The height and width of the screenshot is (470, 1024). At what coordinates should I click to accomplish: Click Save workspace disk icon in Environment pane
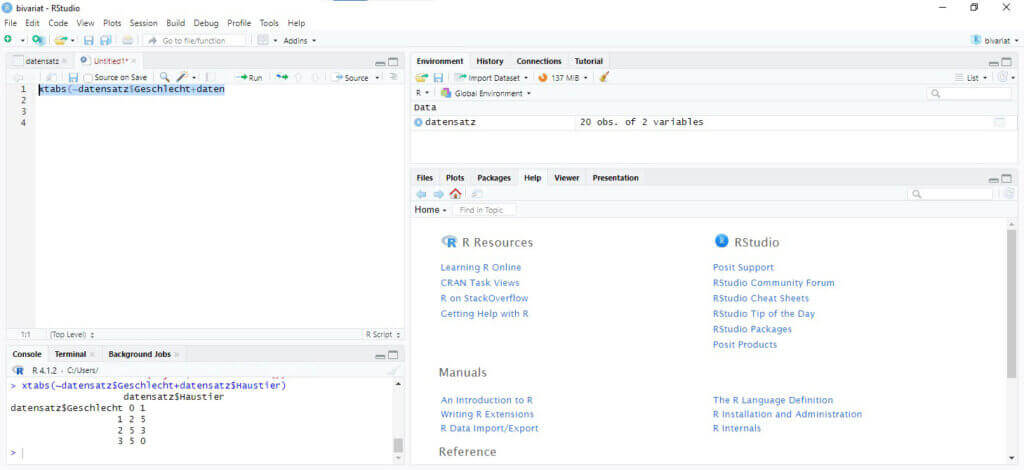pyautogui.click(x=438, y=77)
